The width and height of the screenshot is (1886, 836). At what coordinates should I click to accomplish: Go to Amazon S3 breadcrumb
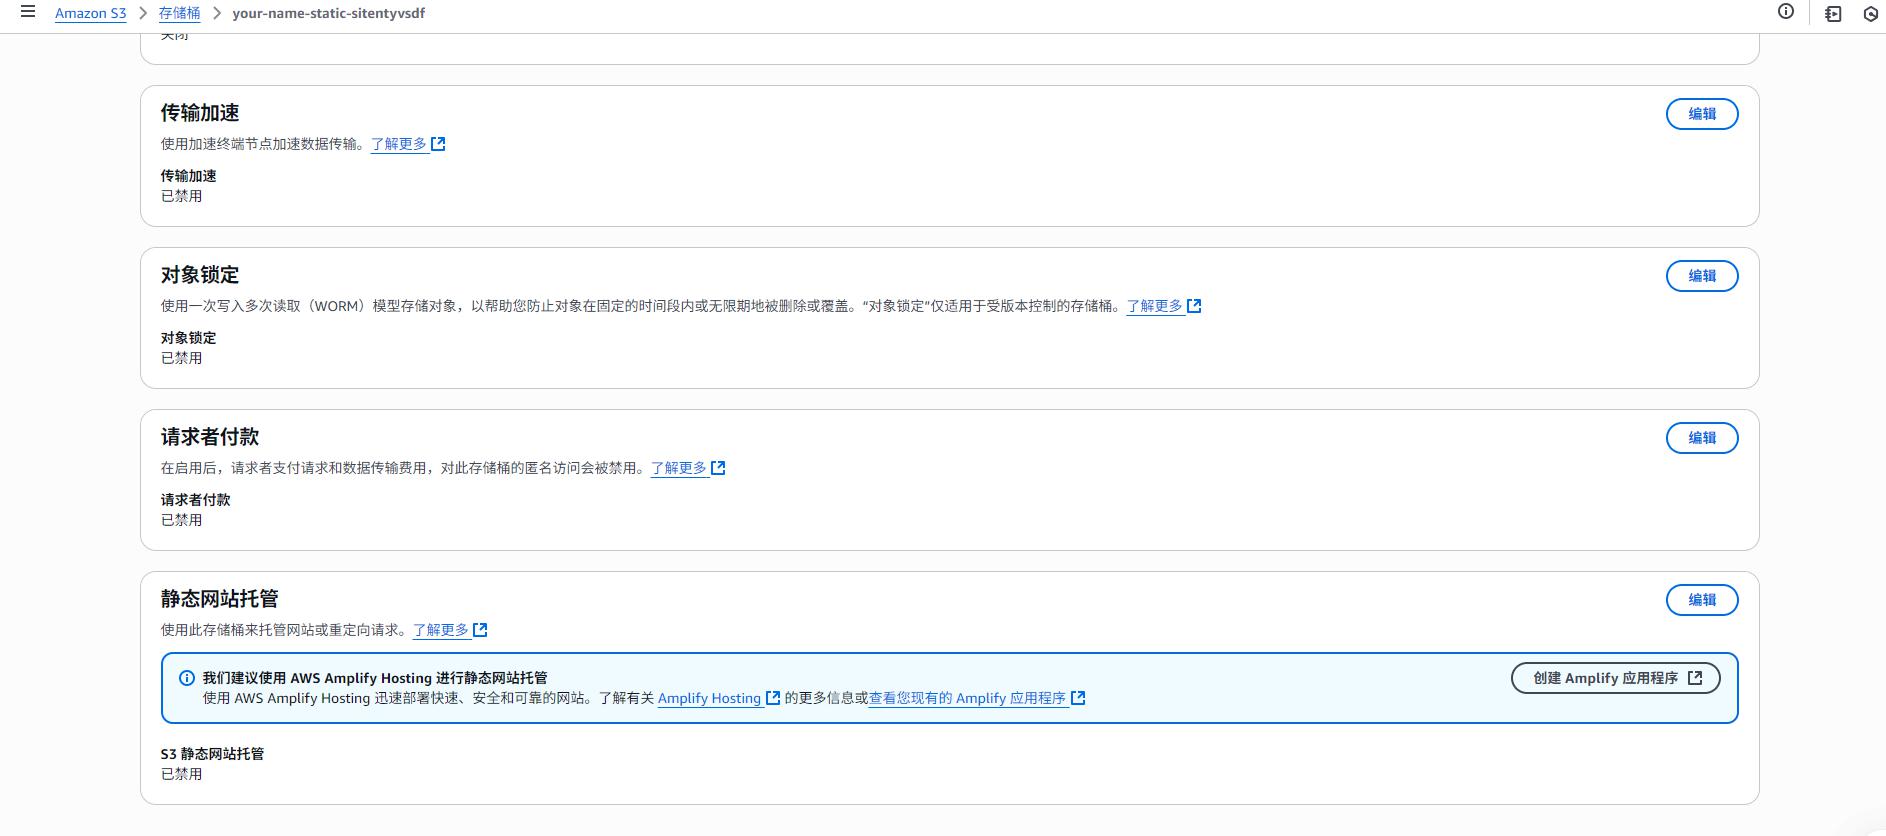91,13
